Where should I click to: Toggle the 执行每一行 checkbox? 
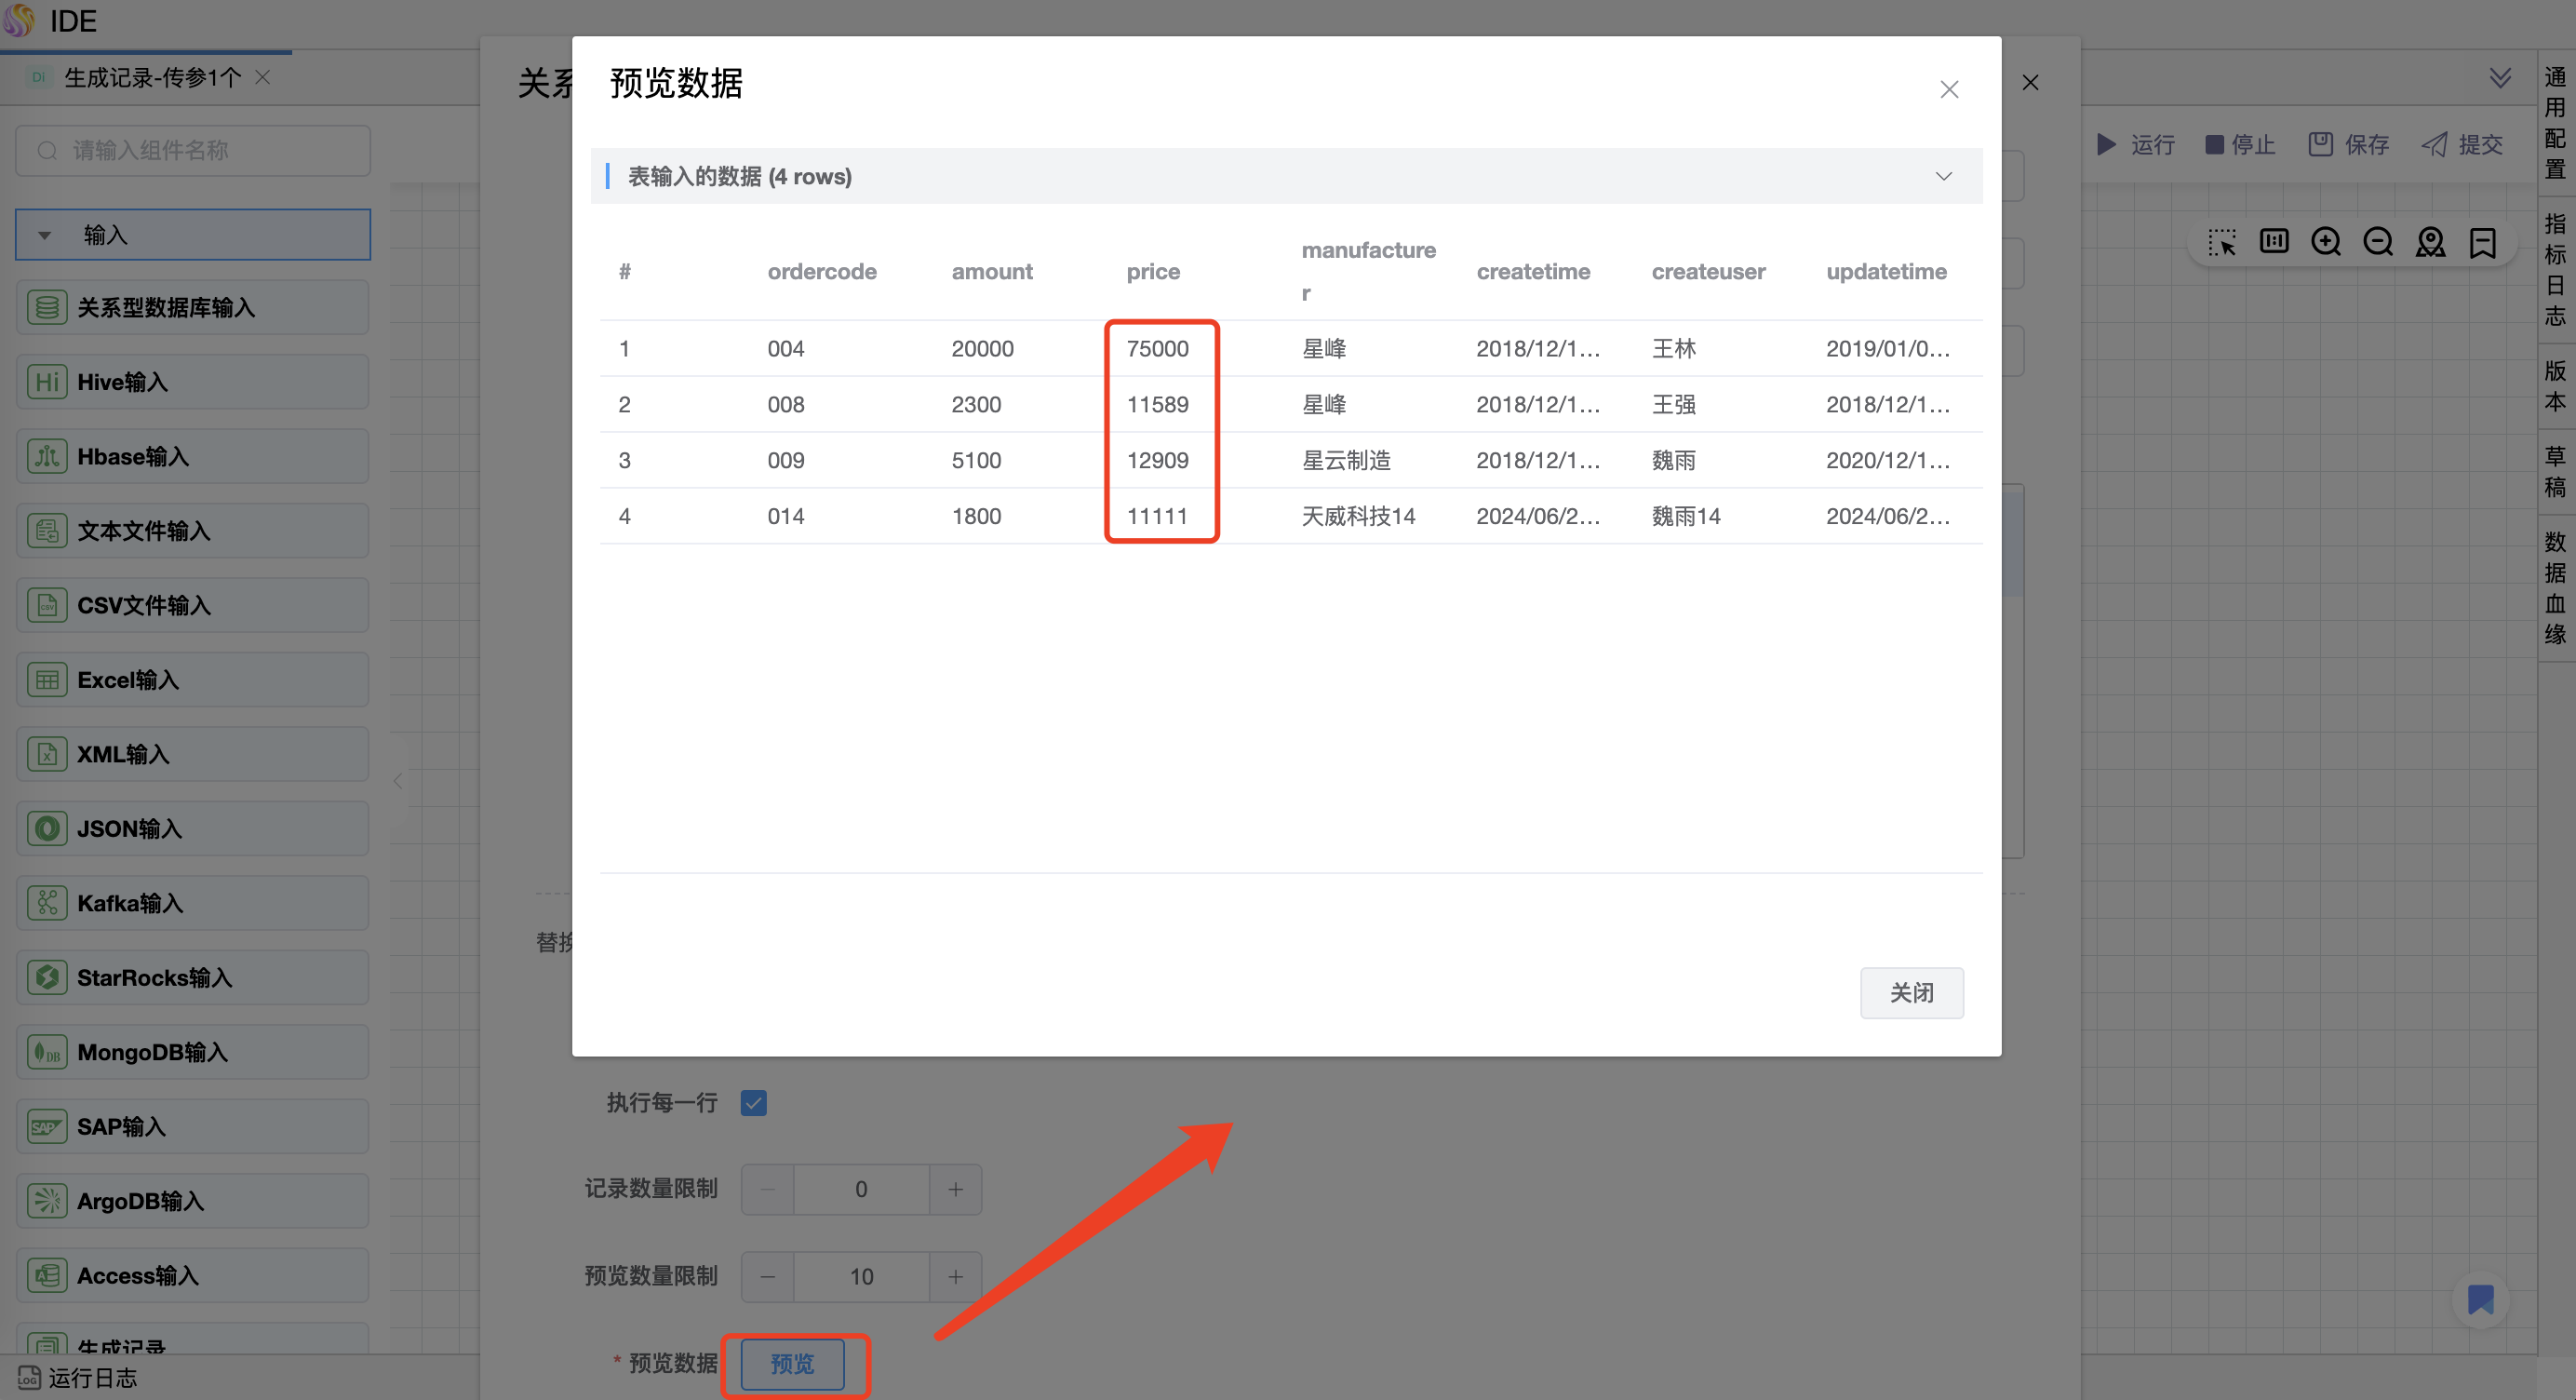tap(754, 1102)
